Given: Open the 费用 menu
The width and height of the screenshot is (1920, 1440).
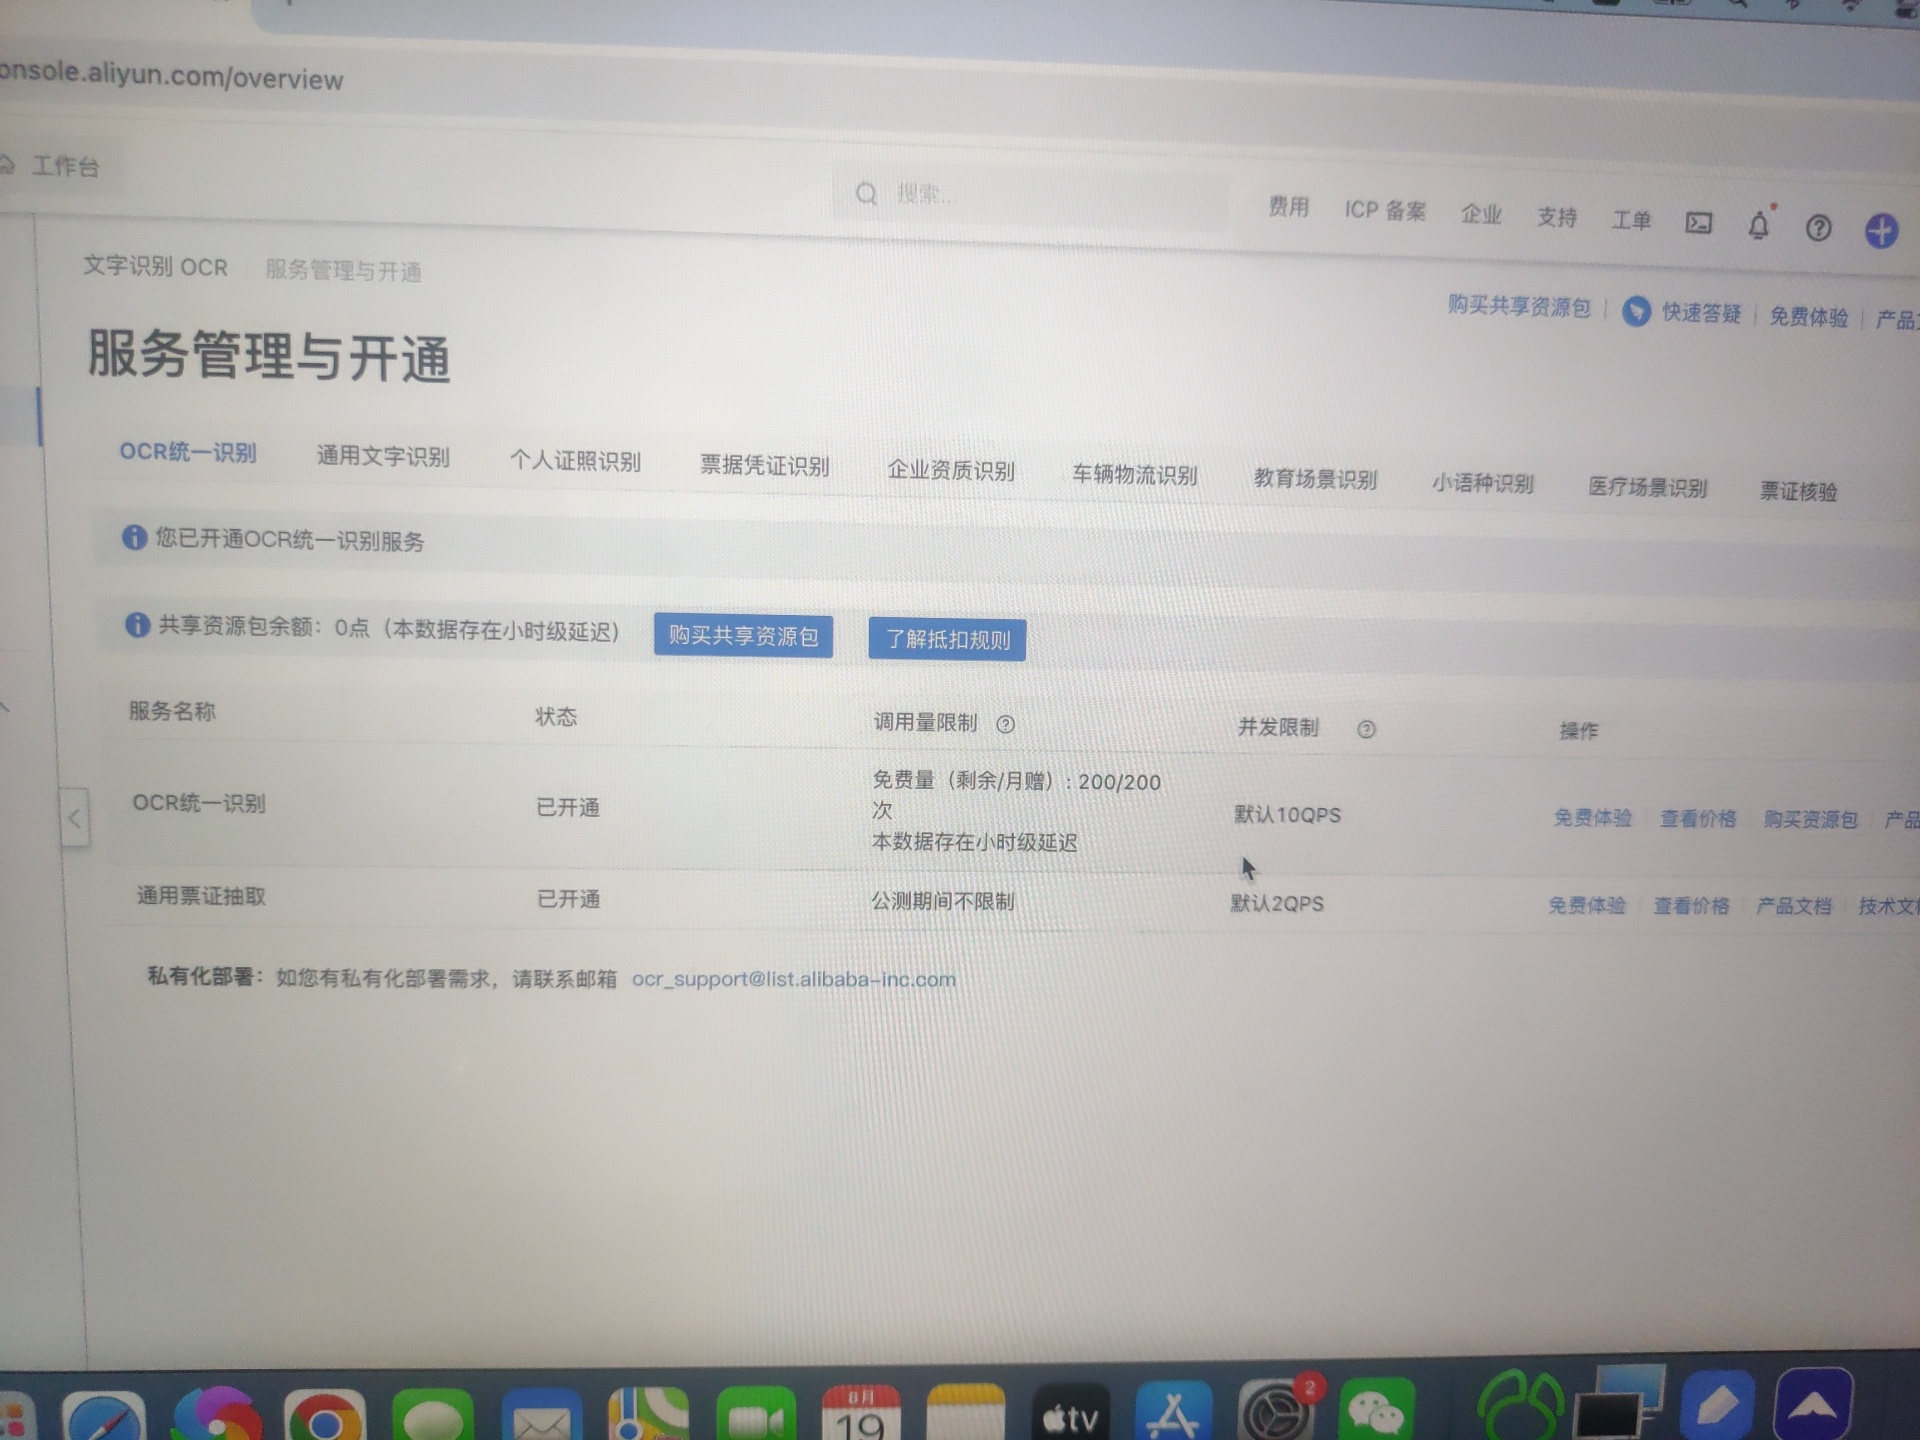Looking at the screenshot, I should coord(1289,206).
